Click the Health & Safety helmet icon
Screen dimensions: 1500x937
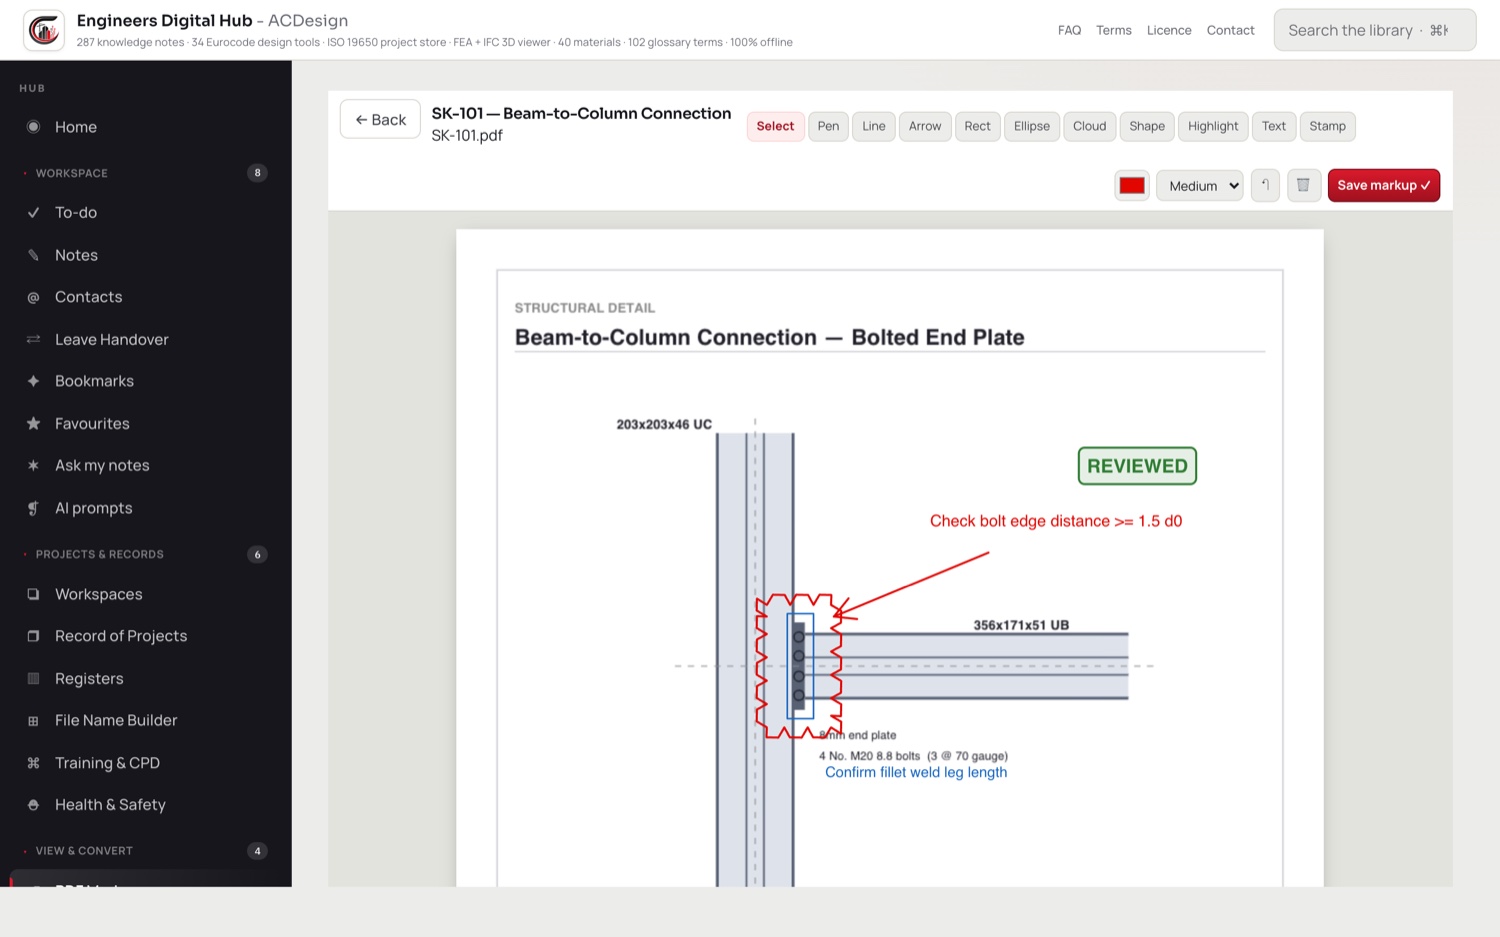pyautogui.click(x=33, y=805)
